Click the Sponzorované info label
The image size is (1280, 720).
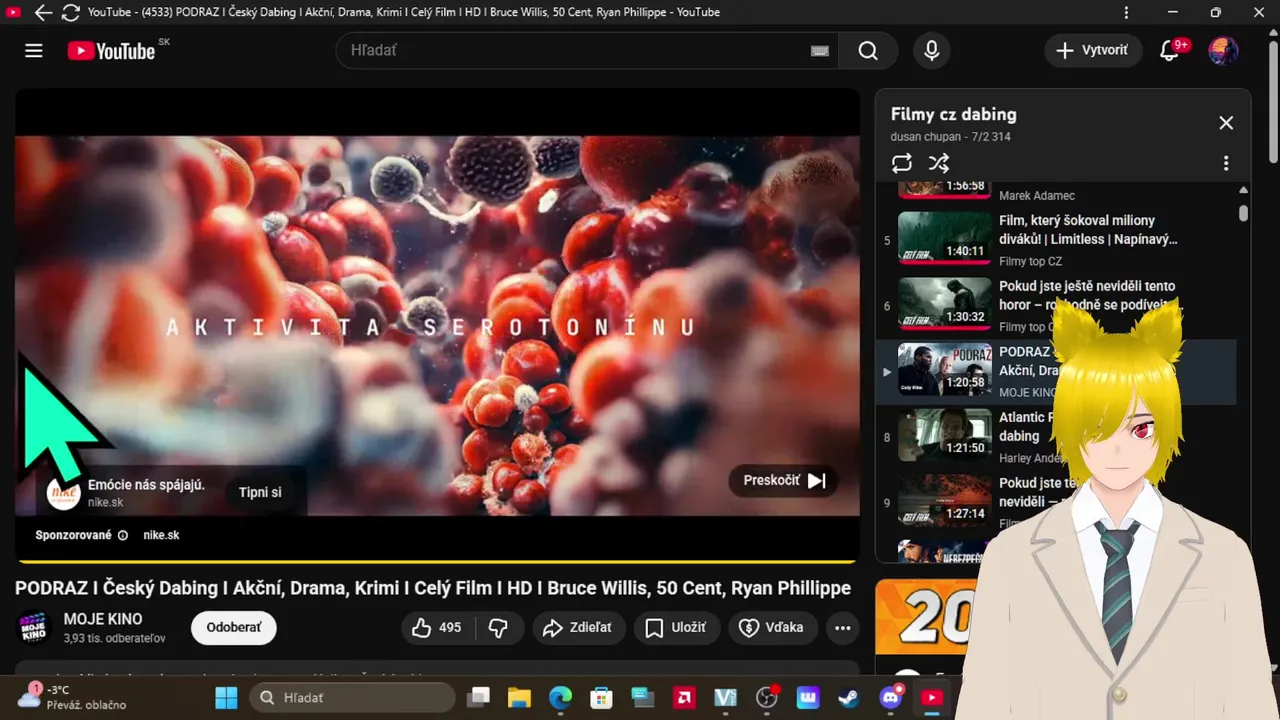(82, 535)
